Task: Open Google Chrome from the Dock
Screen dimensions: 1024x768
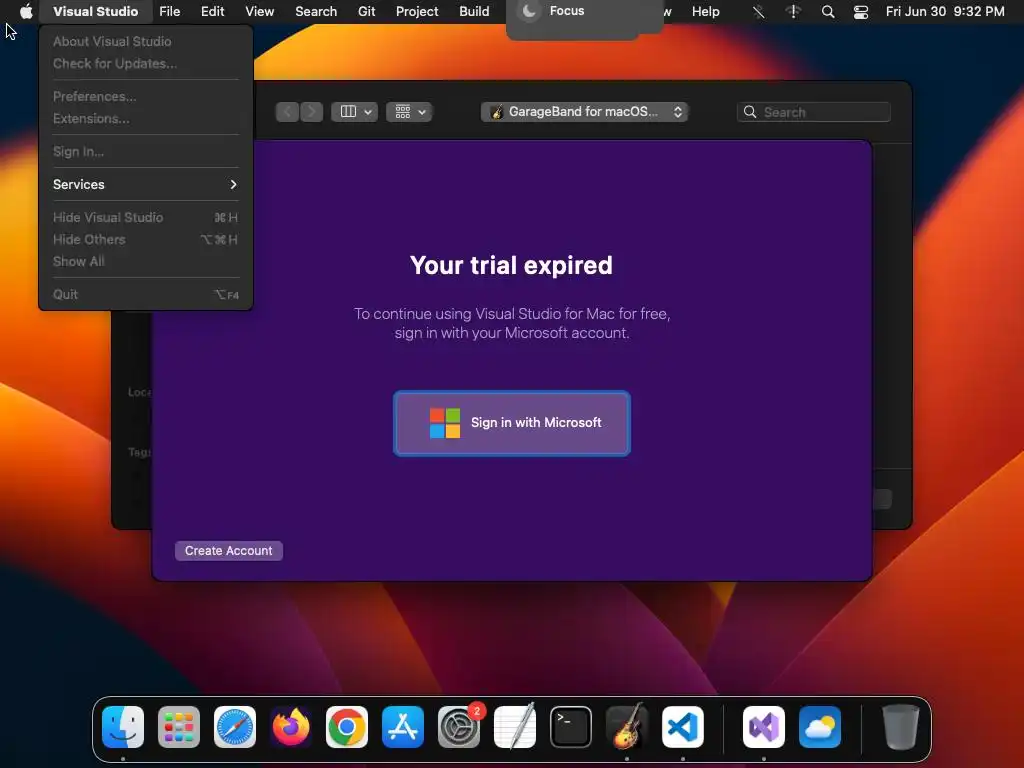Action: tap(347, 727)
